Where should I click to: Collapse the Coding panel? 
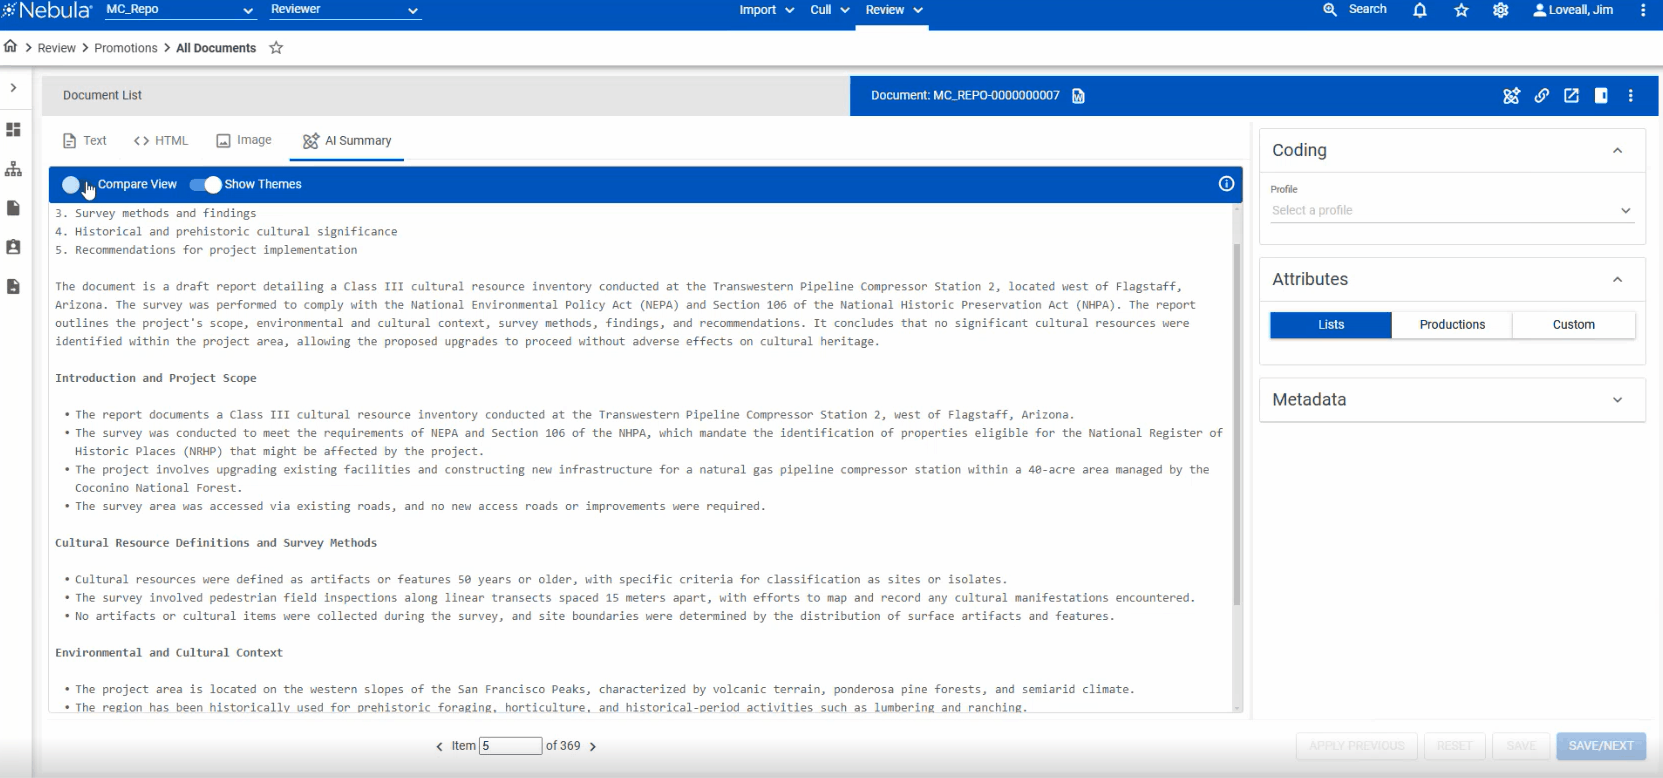tap(1617, 151)
